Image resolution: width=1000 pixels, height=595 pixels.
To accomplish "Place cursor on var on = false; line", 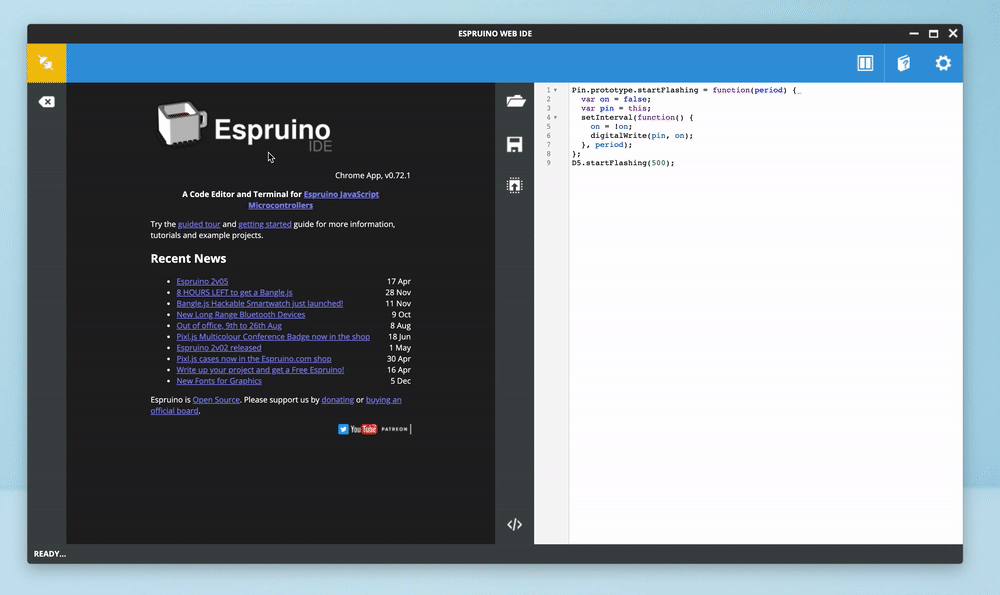I will (x=615, y=99).
